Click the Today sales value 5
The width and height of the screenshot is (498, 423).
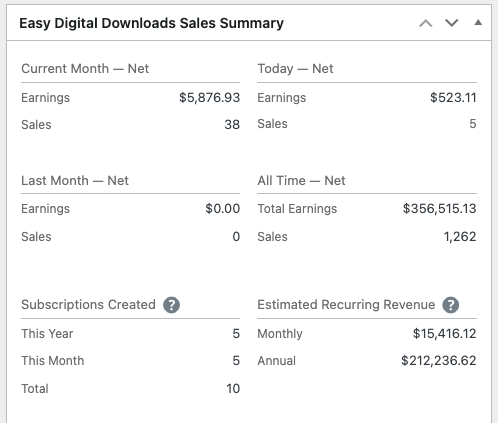pyautogui.click(x=473, y=124)
